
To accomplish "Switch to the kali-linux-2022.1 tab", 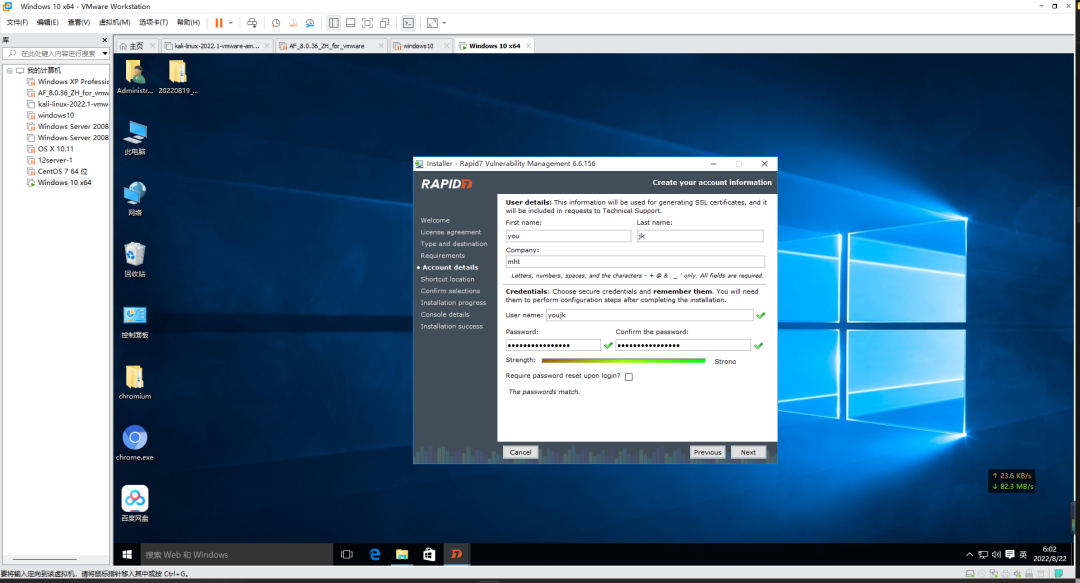I will (217, 46).
